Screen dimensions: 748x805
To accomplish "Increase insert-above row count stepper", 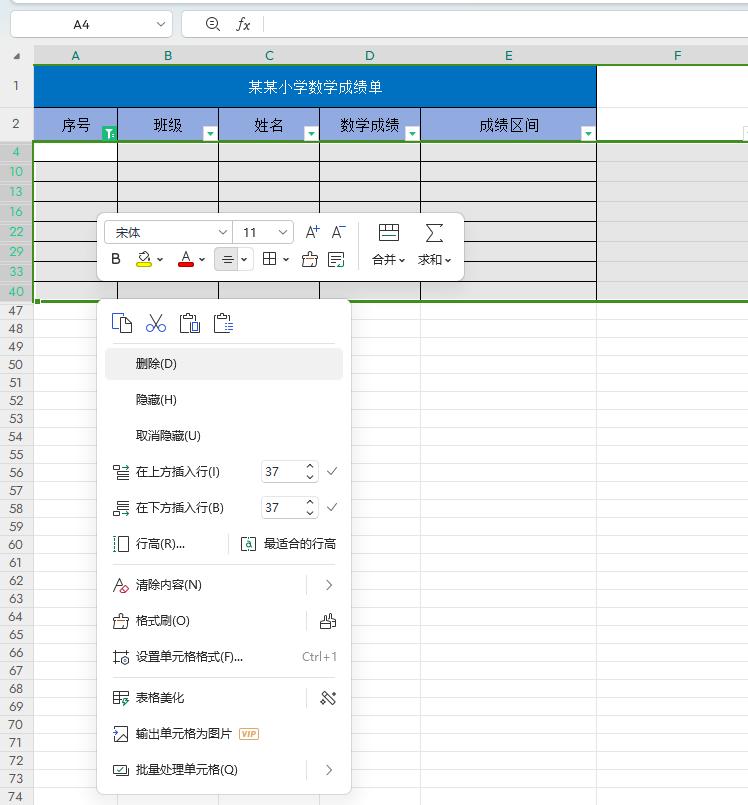I will [x=310, y=466].
